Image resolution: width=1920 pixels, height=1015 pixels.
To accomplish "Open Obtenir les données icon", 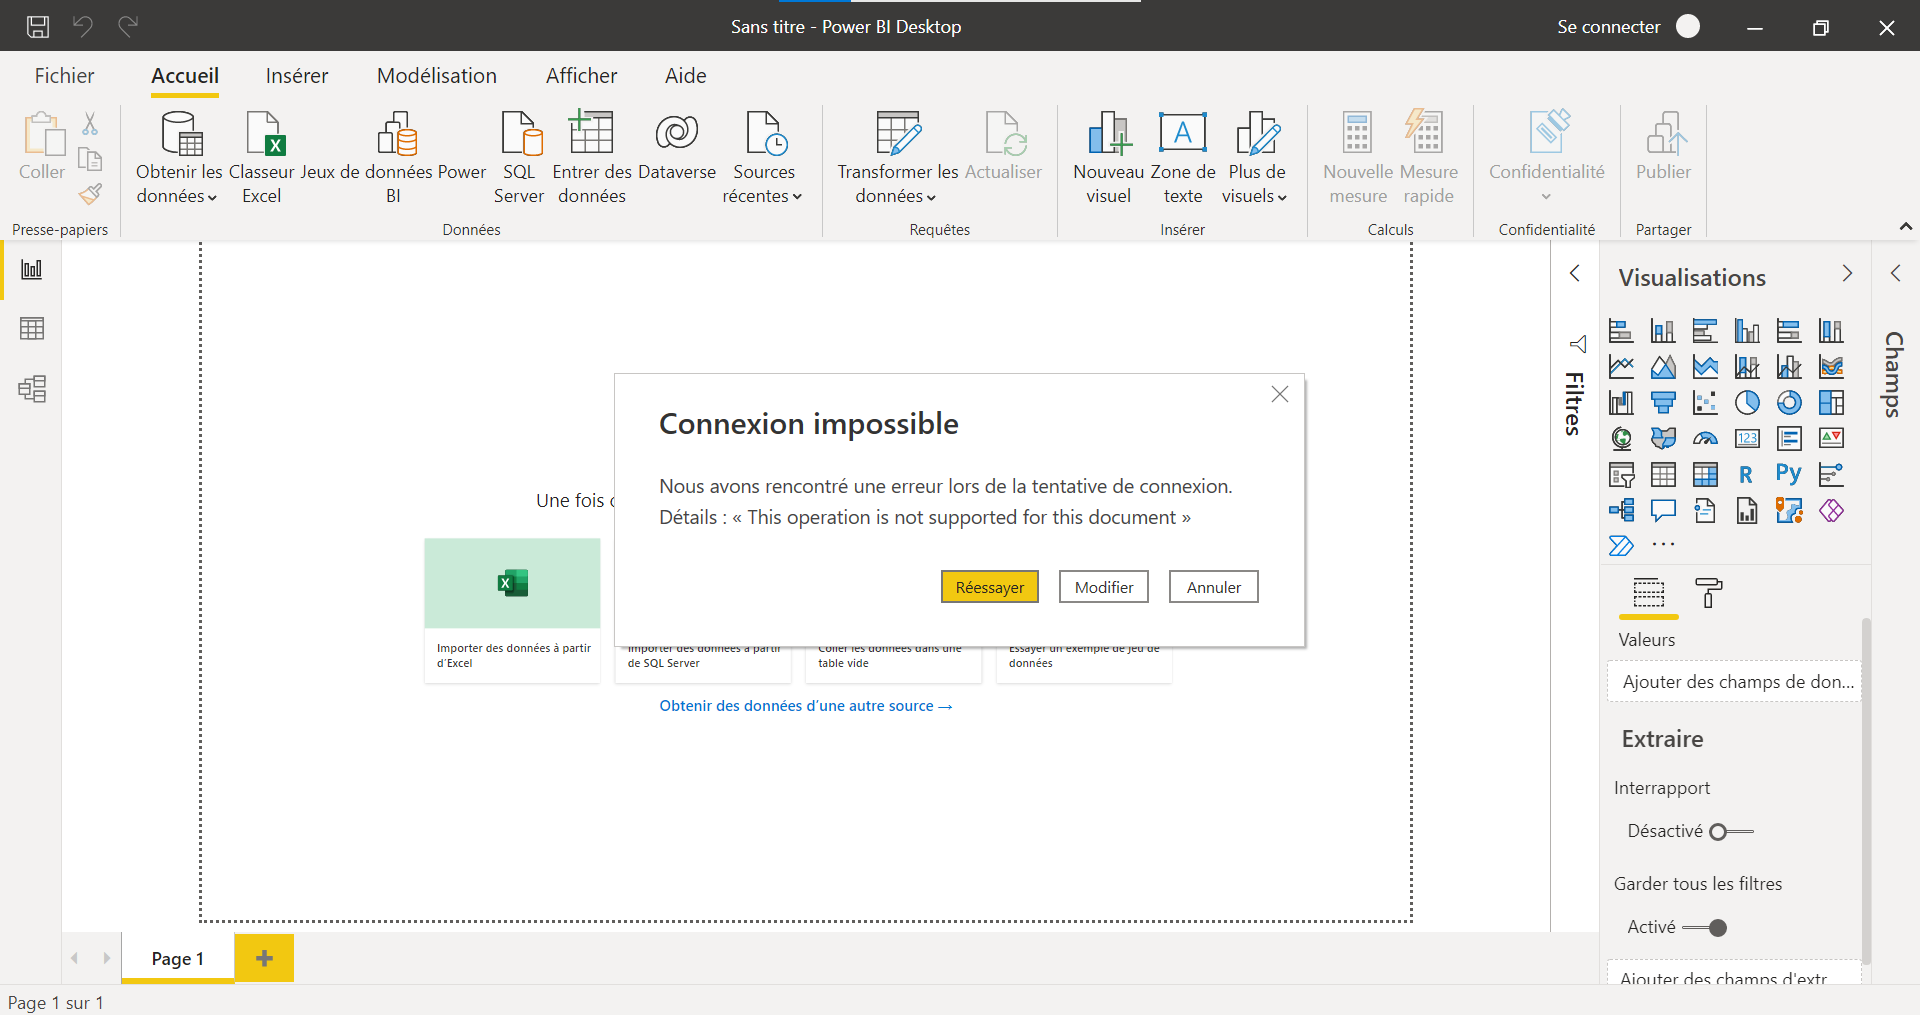I will [182, 133].
